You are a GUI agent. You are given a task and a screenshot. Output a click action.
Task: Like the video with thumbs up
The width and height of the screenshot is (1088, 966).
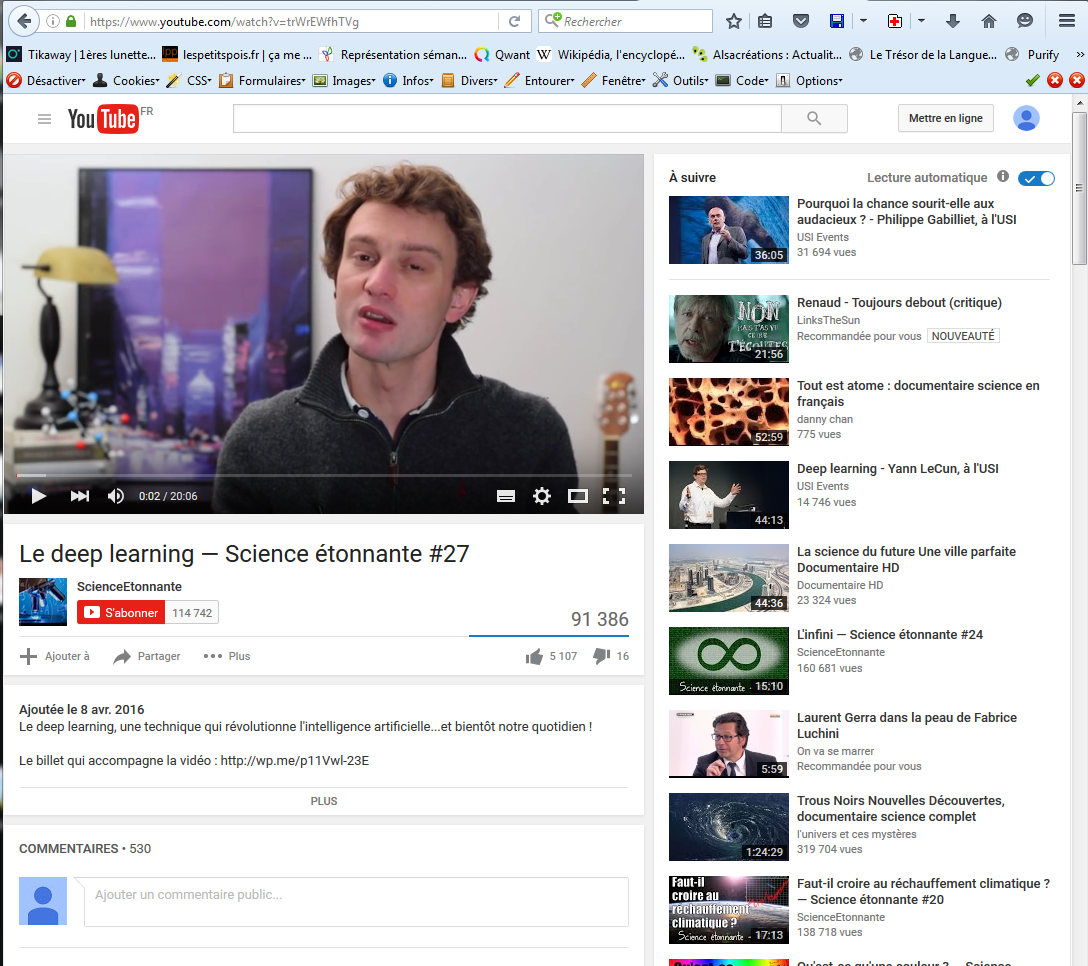pyautogui.click(x=534, y=656)
